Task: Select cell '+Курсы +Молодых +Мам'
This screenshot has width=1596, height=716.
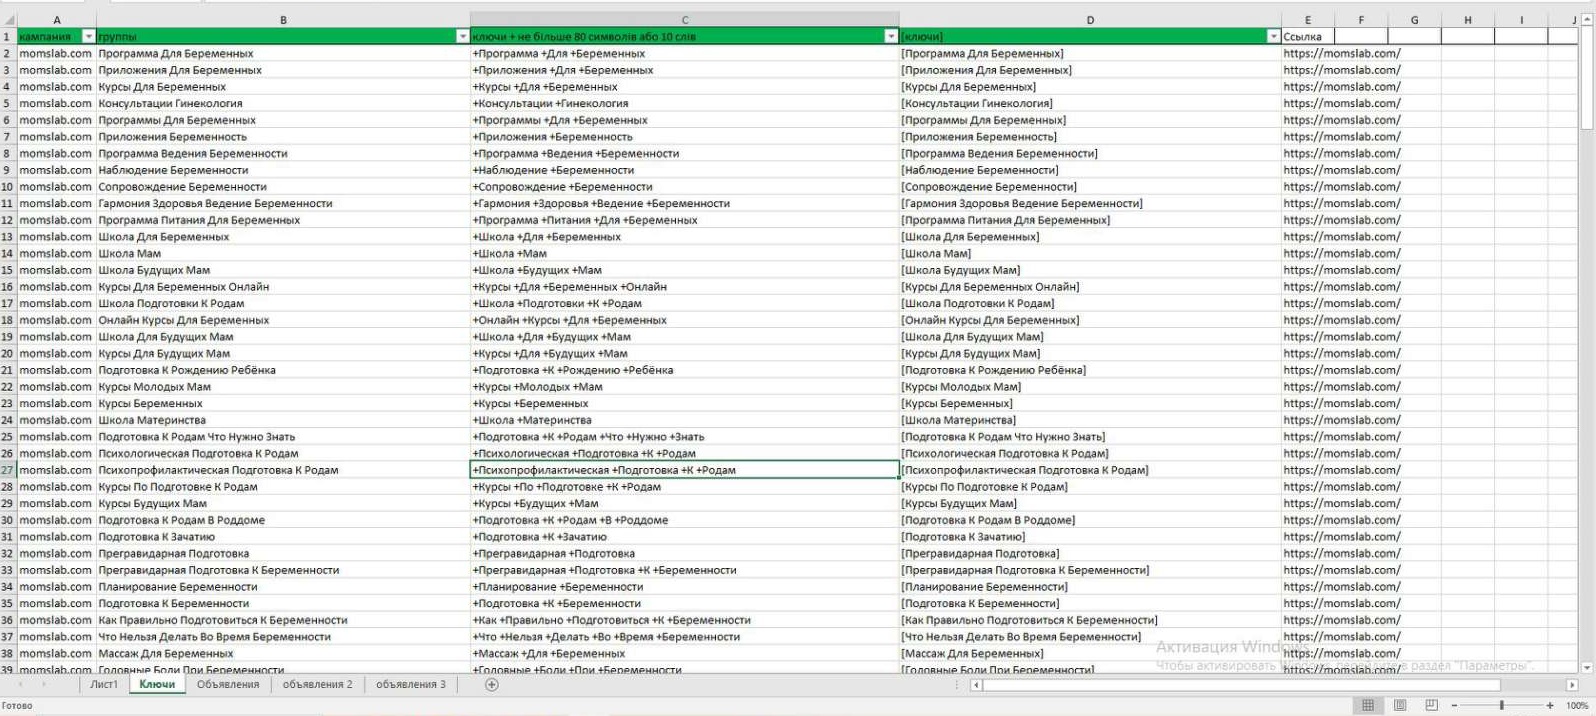Action: tap(685, 387)
